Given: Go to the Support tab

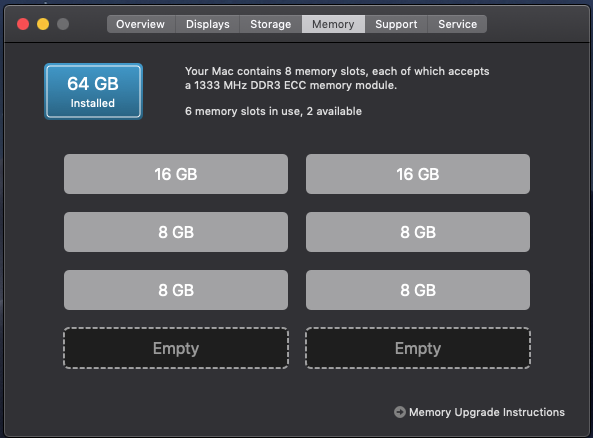Looking at the screenshot, I should (x=396, y=24).
